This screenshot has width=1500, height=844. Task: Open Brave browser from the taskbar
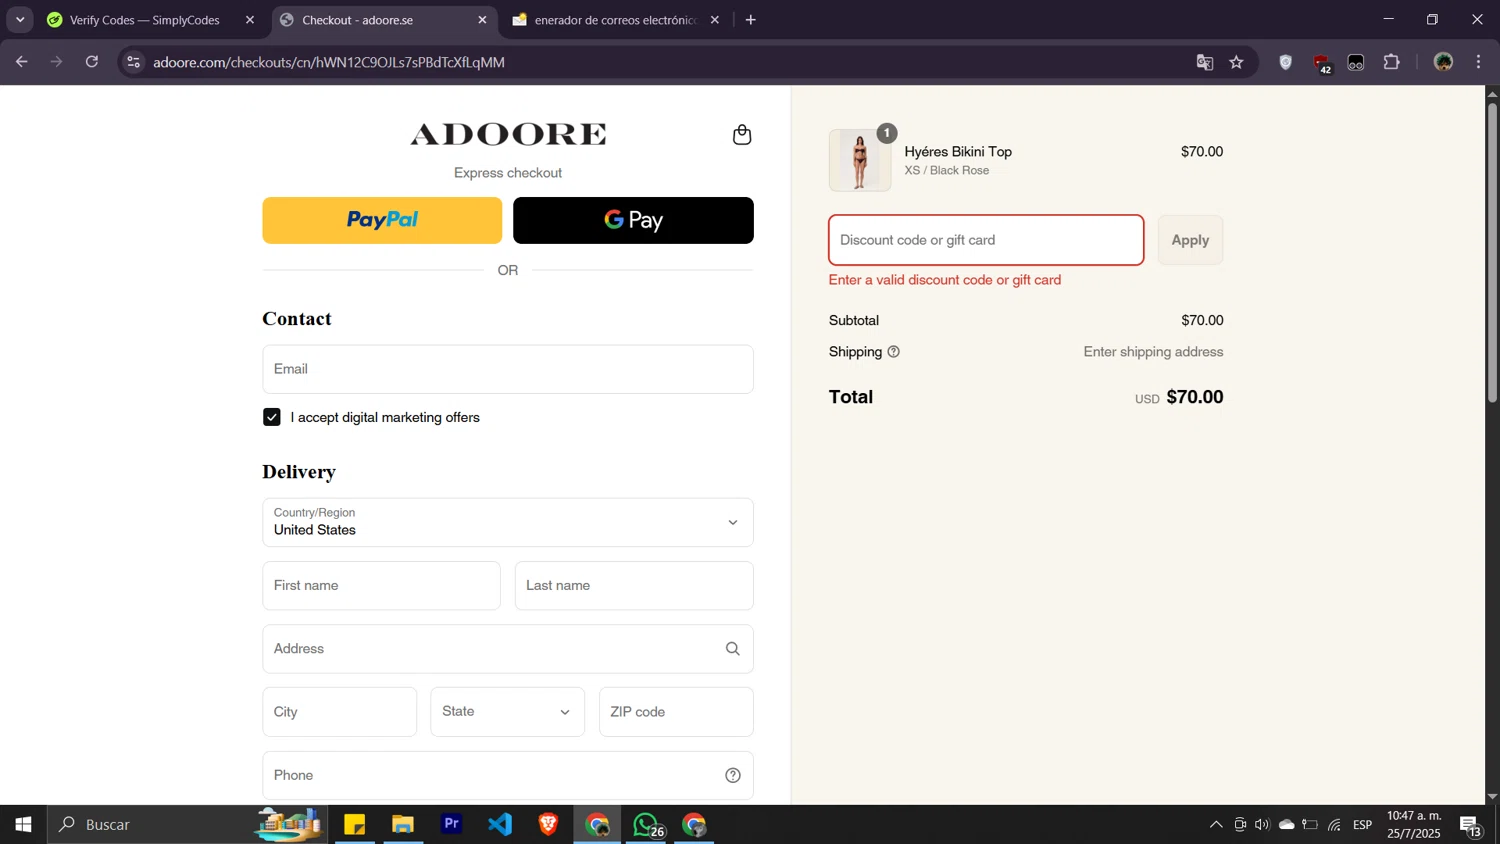point(548,824)
